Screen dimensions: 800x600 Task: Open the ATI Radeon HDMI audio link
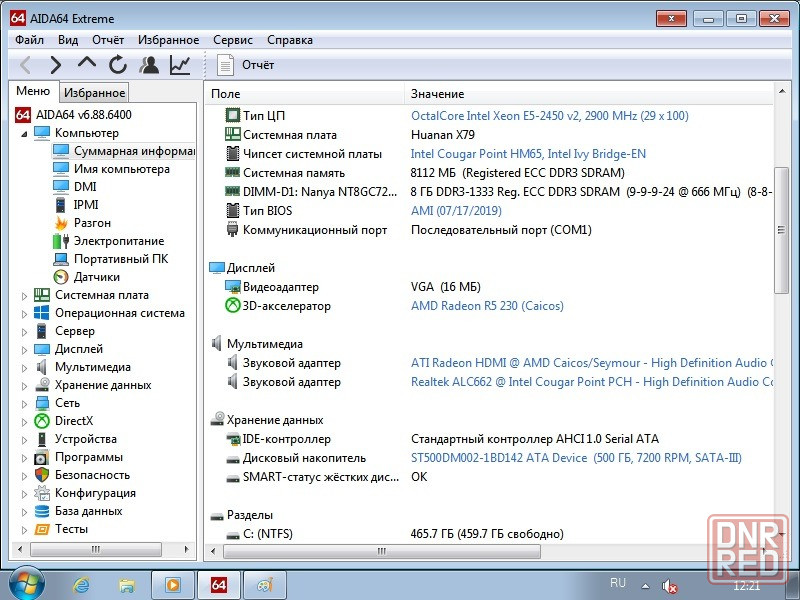coord(592,363)
